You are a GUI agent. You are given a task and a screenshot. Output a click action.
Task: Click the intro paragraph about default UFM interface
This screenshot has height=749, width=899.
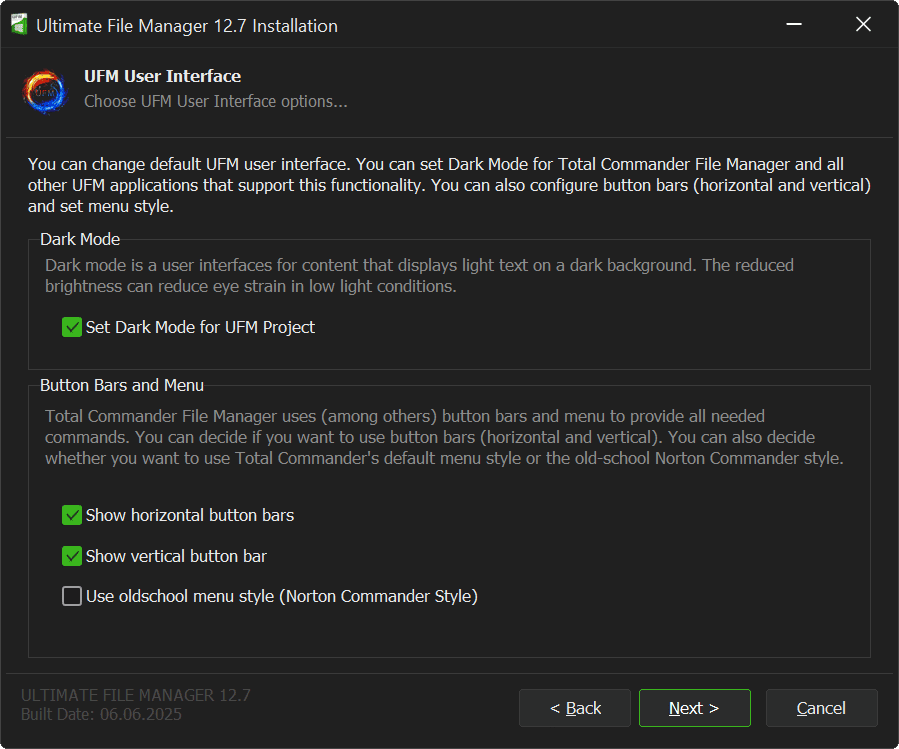point(449,185)
